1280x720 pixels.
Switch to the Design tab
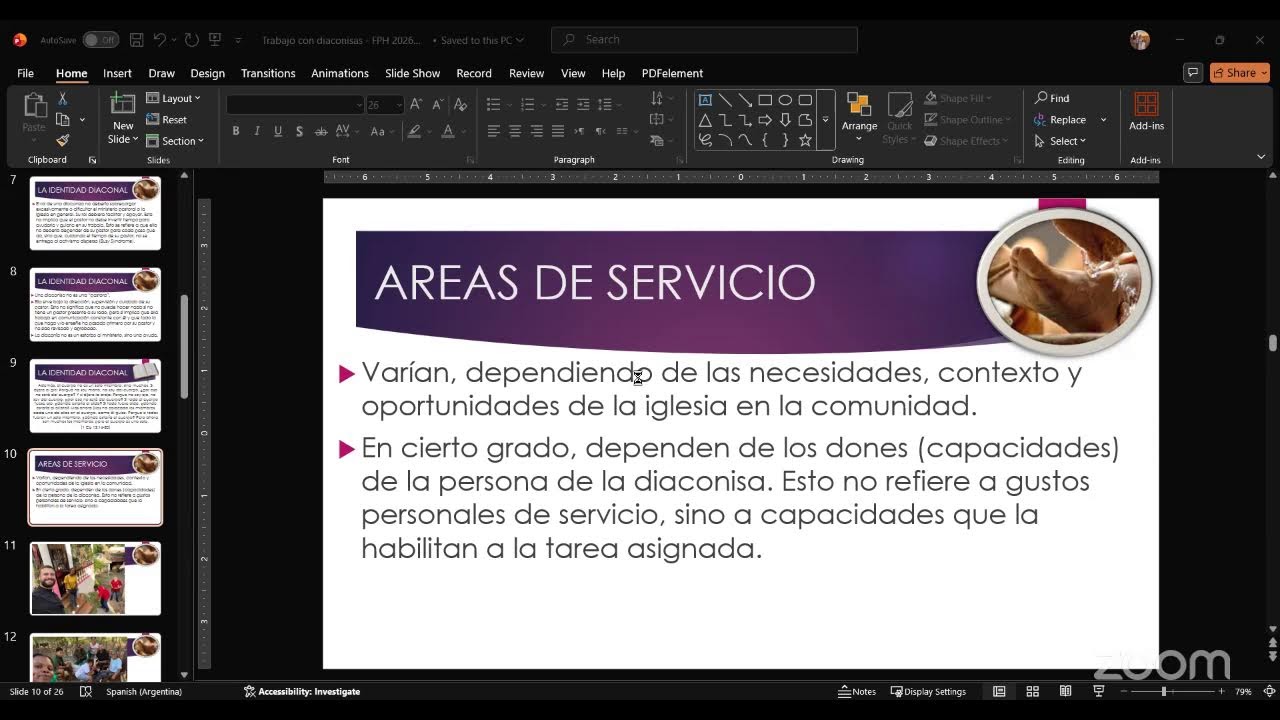click(207, 73)
